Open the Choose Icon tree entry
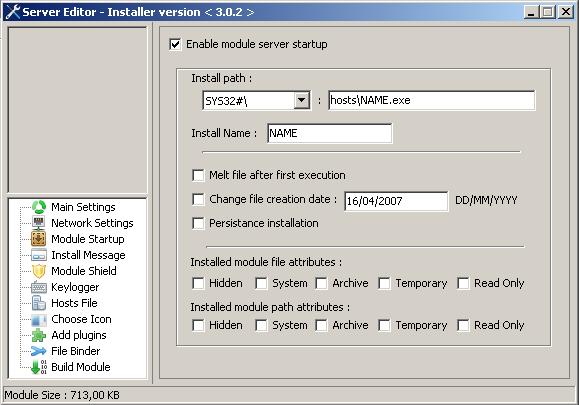Viewport: 579px width, 405px height. [81, 319]
